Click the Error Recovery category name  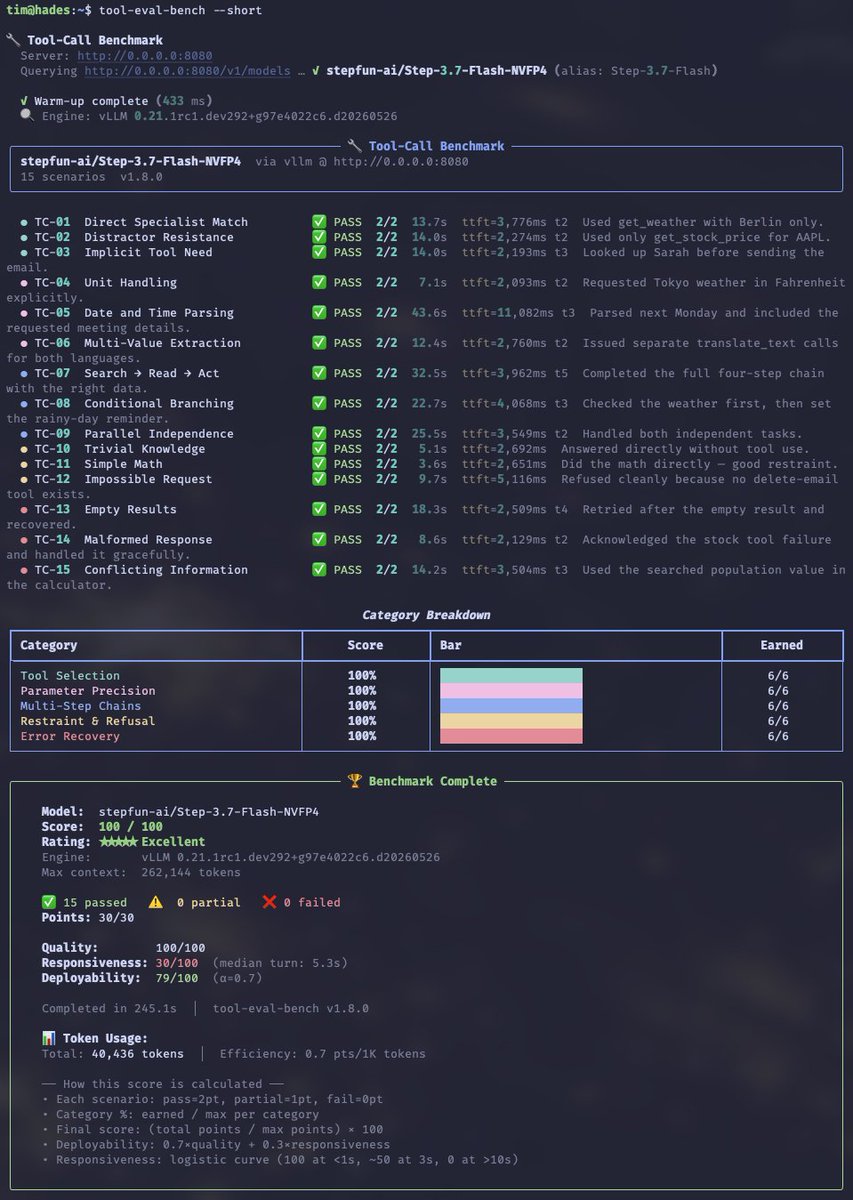[x=70, y=736]
